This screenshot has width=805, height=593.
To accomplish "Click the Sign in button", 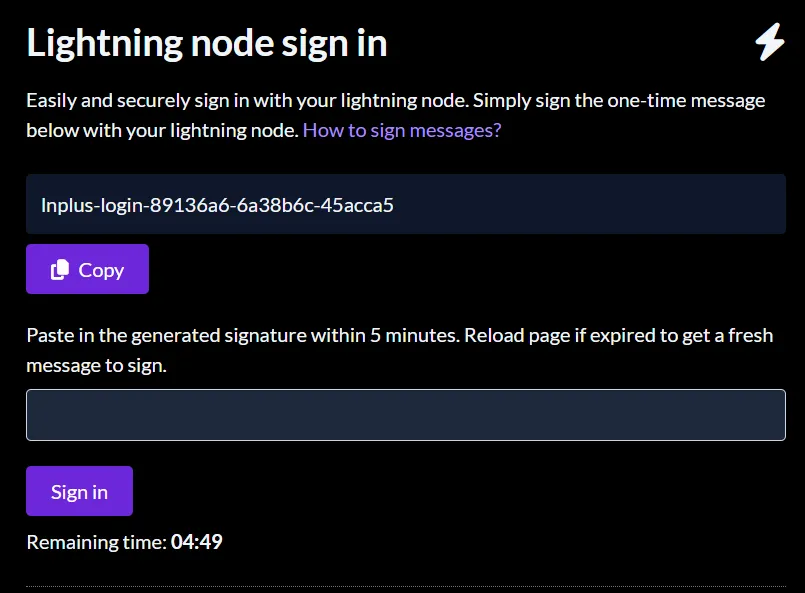I will (x=80, y=491).
